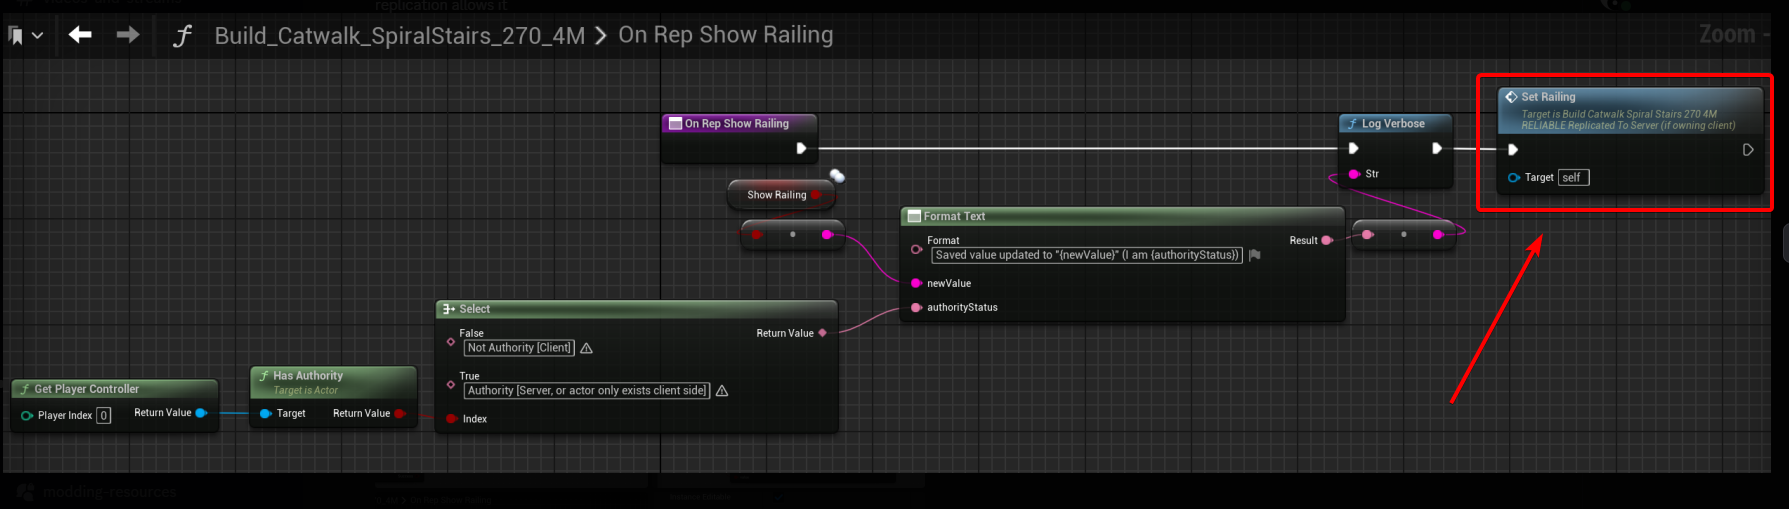
Task: Open the bookmarks dropdown in the graph toolbar
Action: (x=25, y=36)
